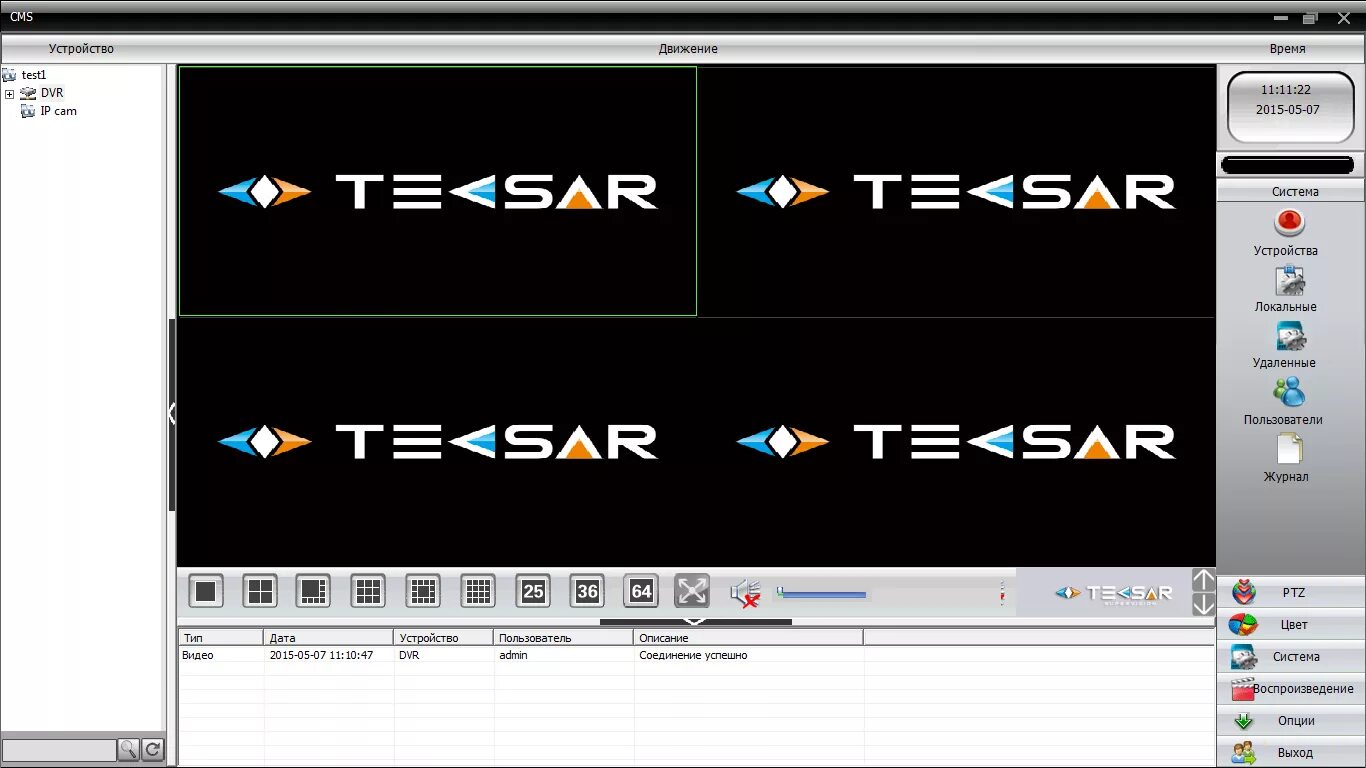This screenshot has height=768, width=1366.
Task: Open the Система panel button
Action: [x=1291, y=656]
